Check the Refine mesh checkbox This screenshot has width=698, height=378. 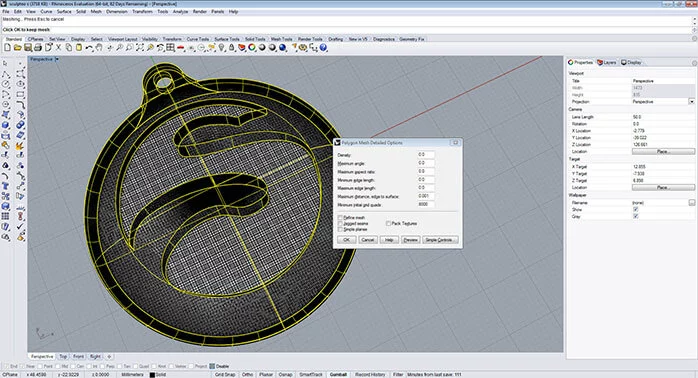coord(341,218)
